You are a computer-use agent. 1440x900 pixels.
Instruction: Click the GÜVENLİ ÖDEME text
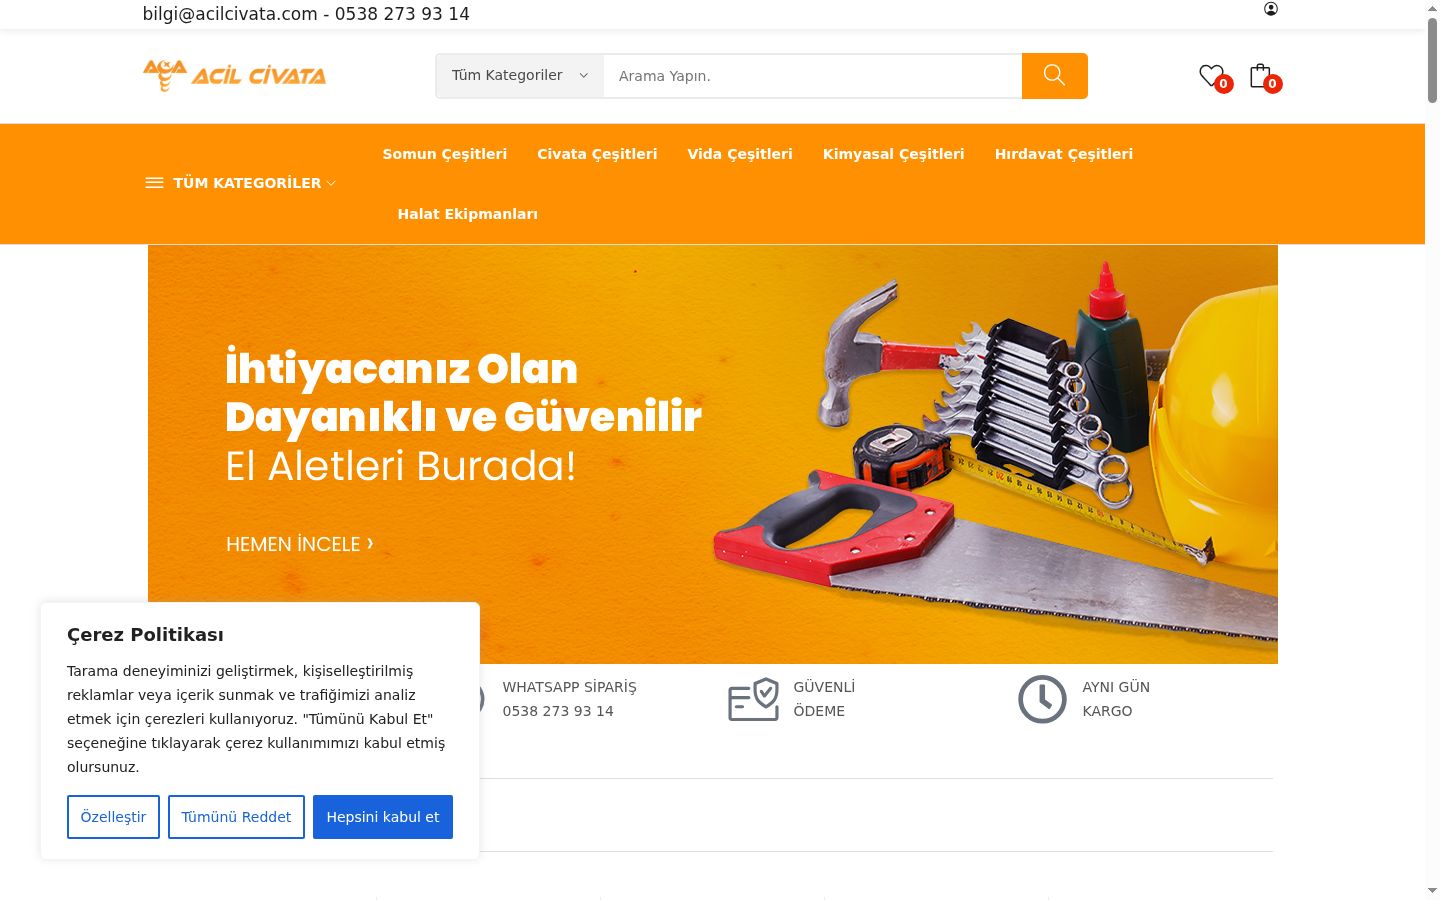[824, 699]
